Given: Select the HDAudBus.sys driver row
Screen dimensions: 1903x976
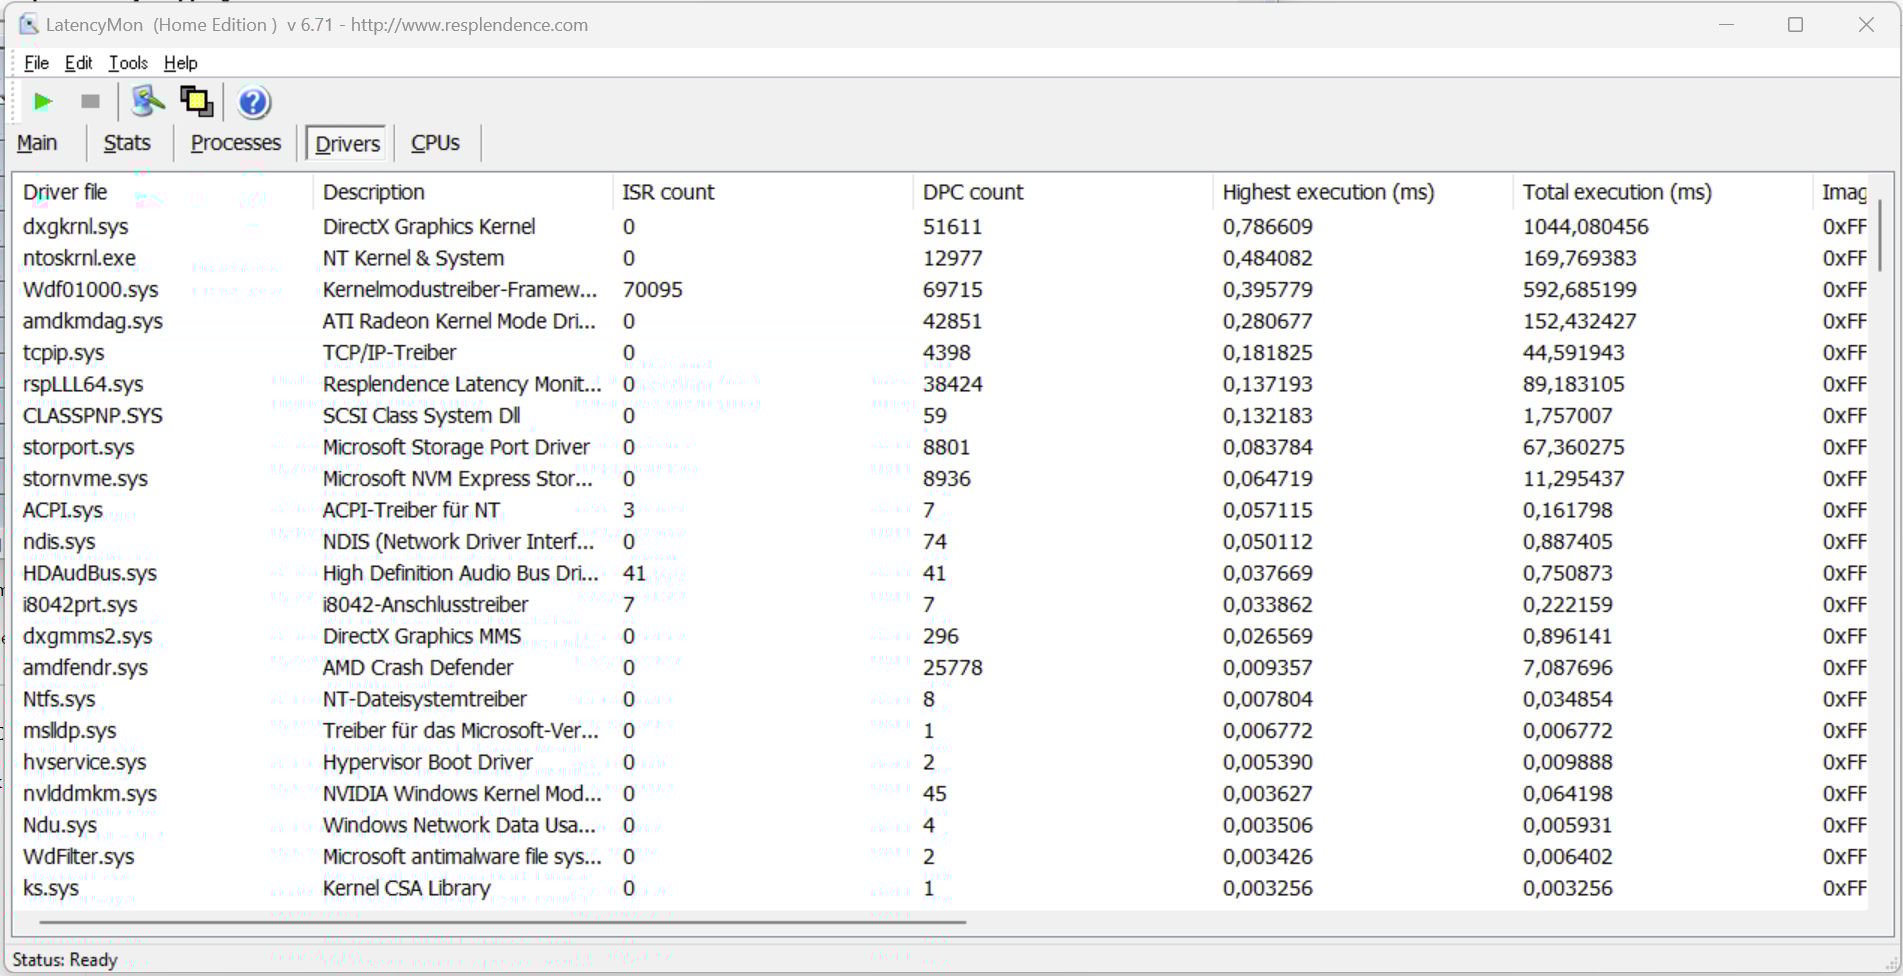Looking at the screenshot, I should tap(940, 573).
